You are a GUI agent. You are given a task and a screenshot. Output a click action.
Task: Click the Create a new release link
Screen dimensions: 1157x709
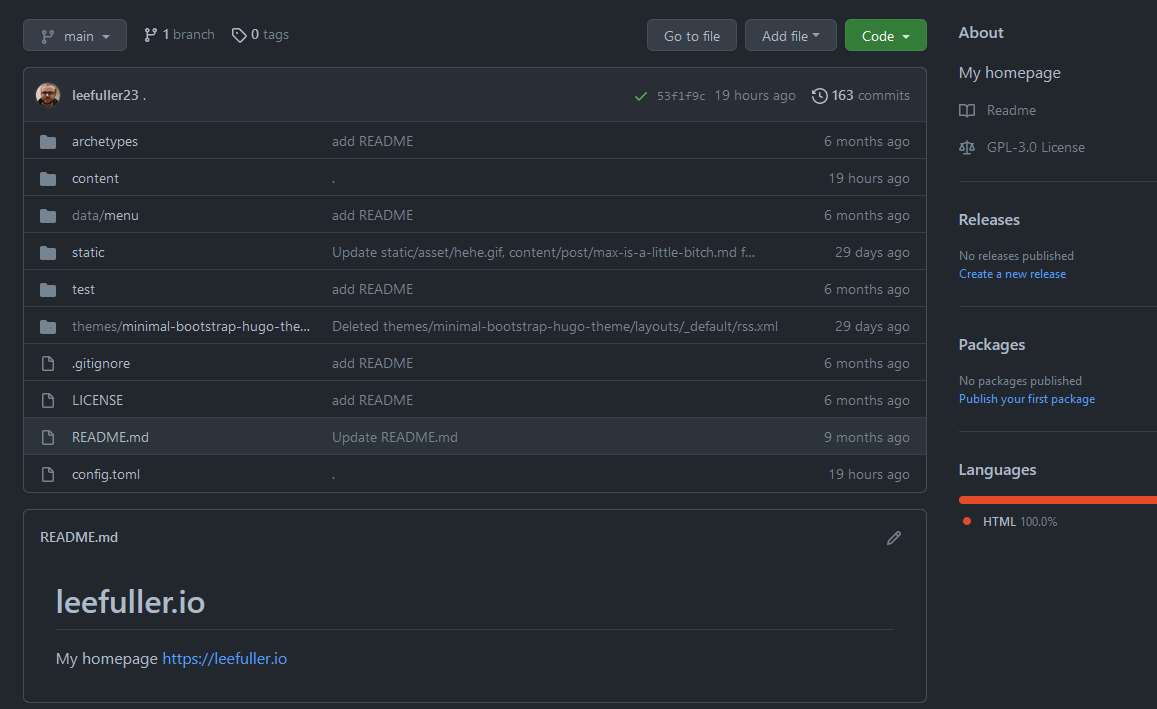(x=1012, y=273)
